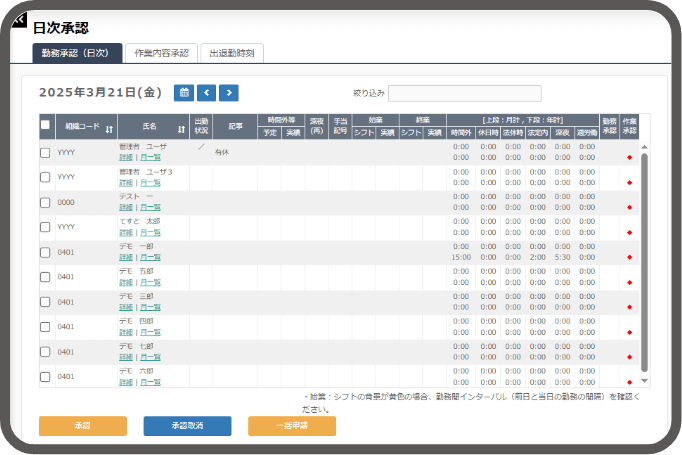Open 月一覧 link for てすと 太郎
This screenshot has width=682, height=455.
[150, 233]
